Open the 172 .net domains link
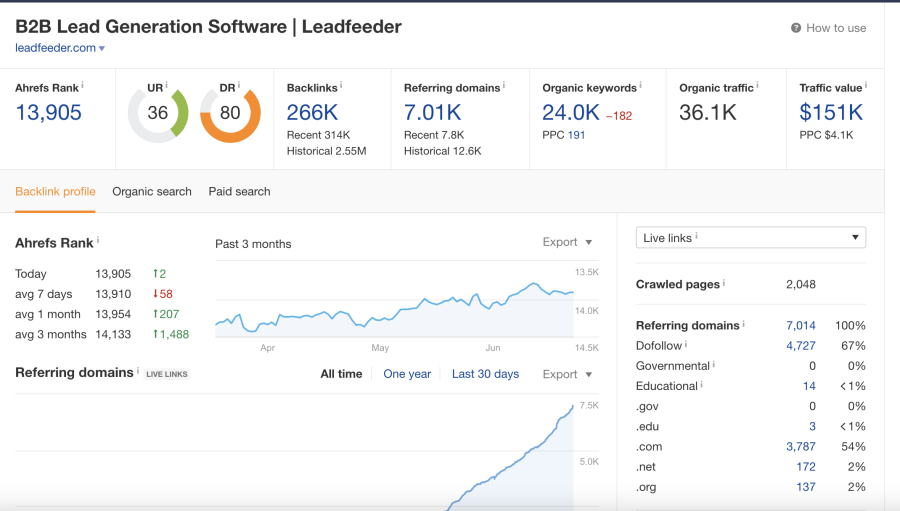 [806, 467]
